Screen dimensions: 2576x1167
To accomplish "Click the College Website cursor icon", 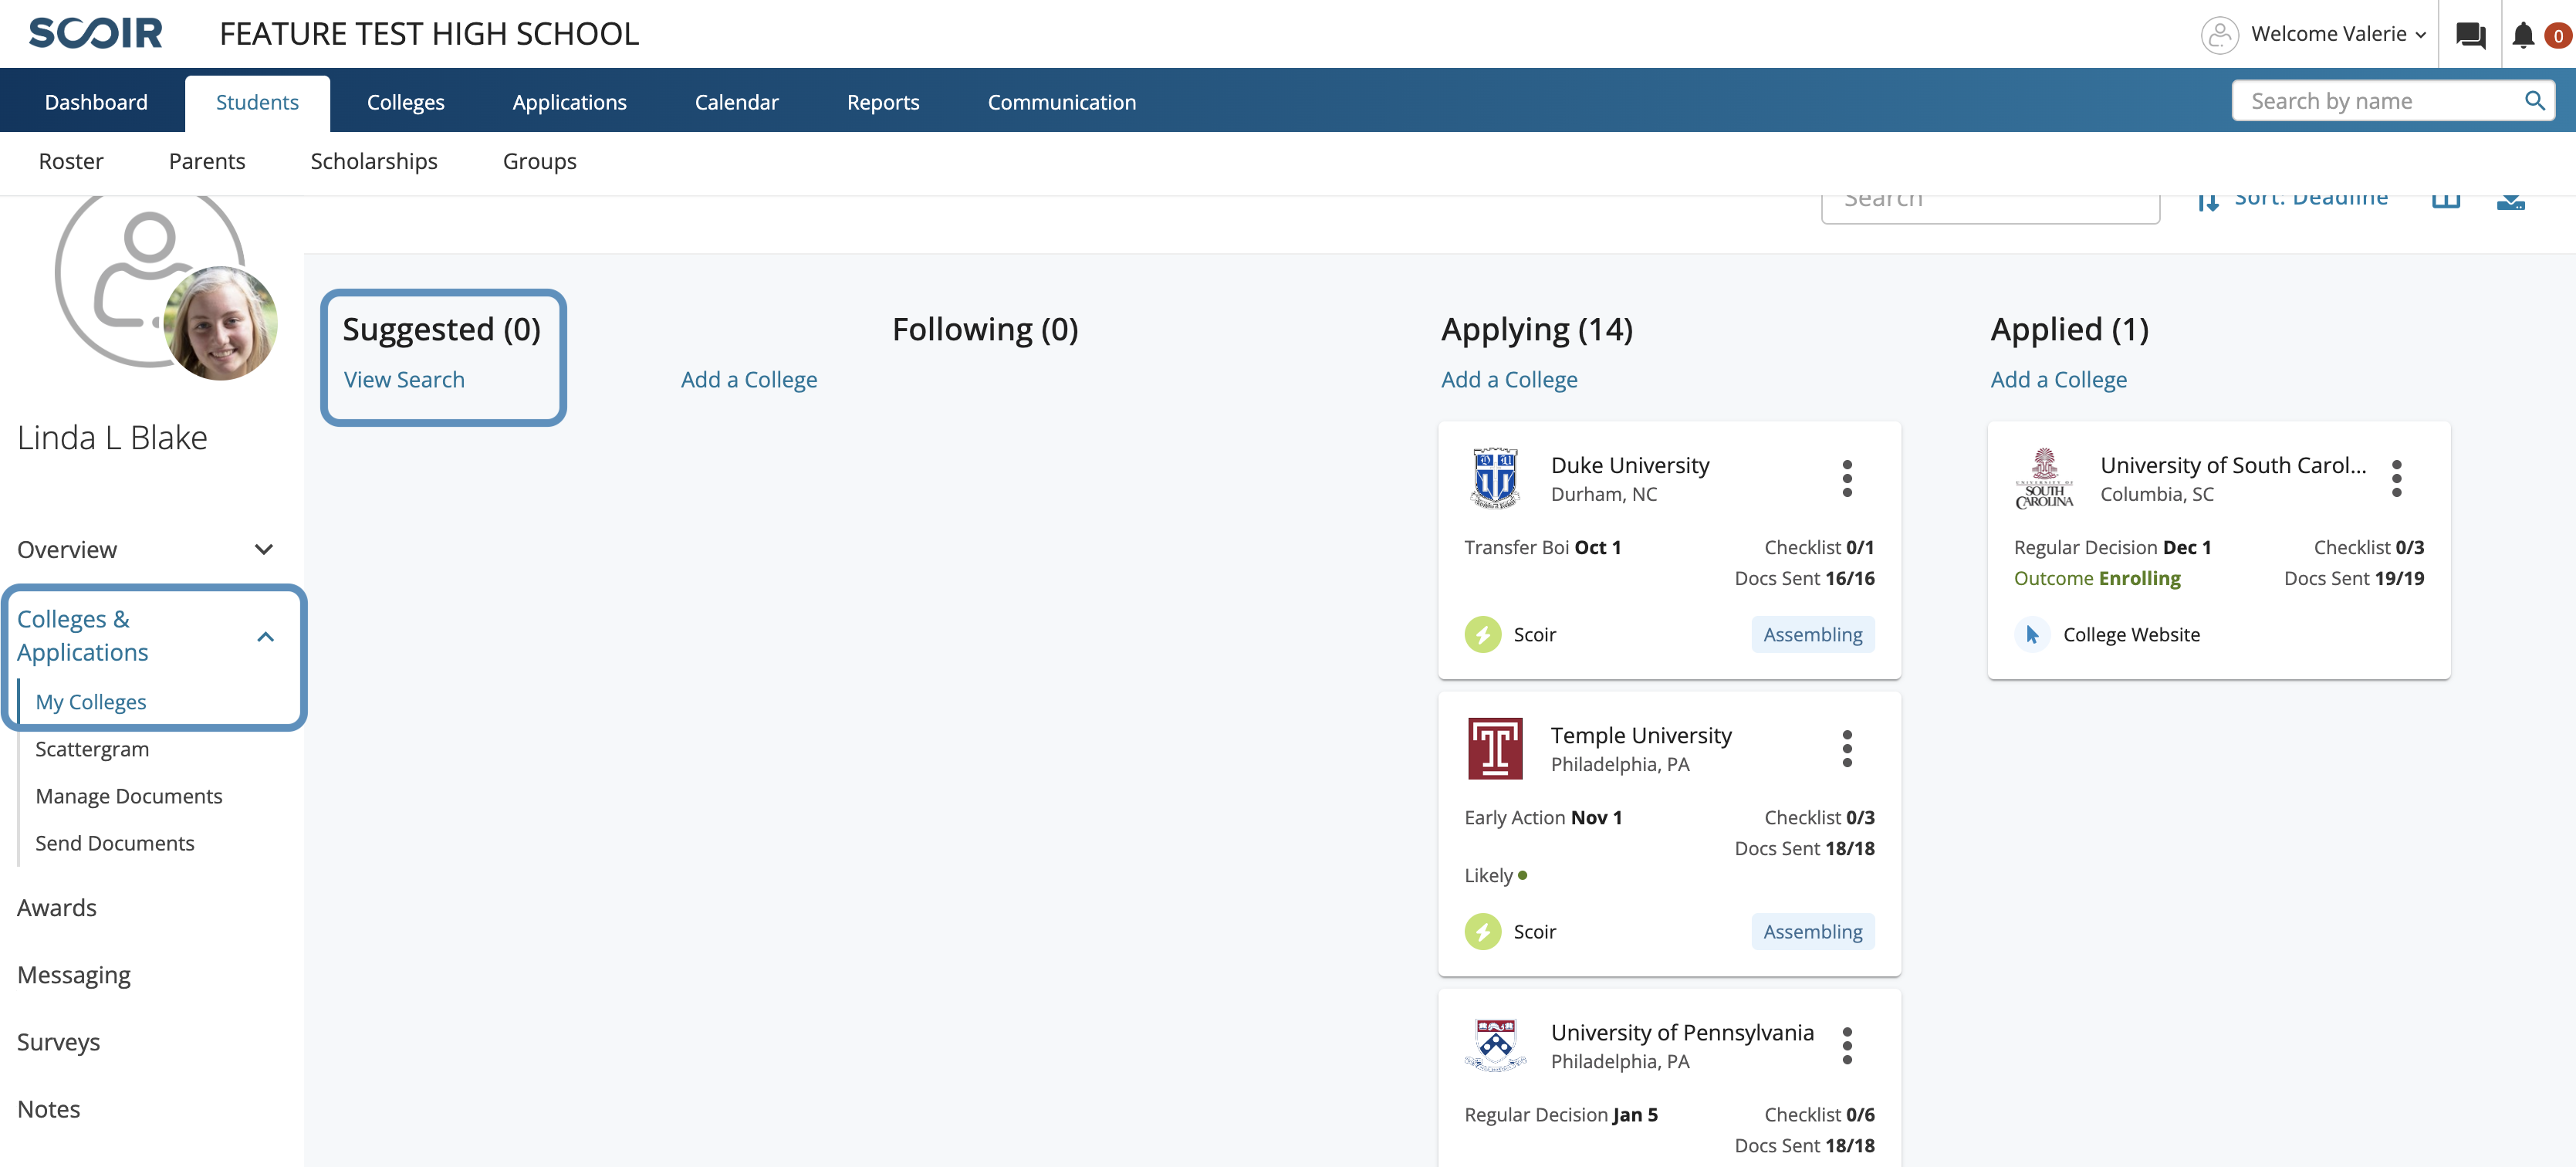I will [2031, 635].
